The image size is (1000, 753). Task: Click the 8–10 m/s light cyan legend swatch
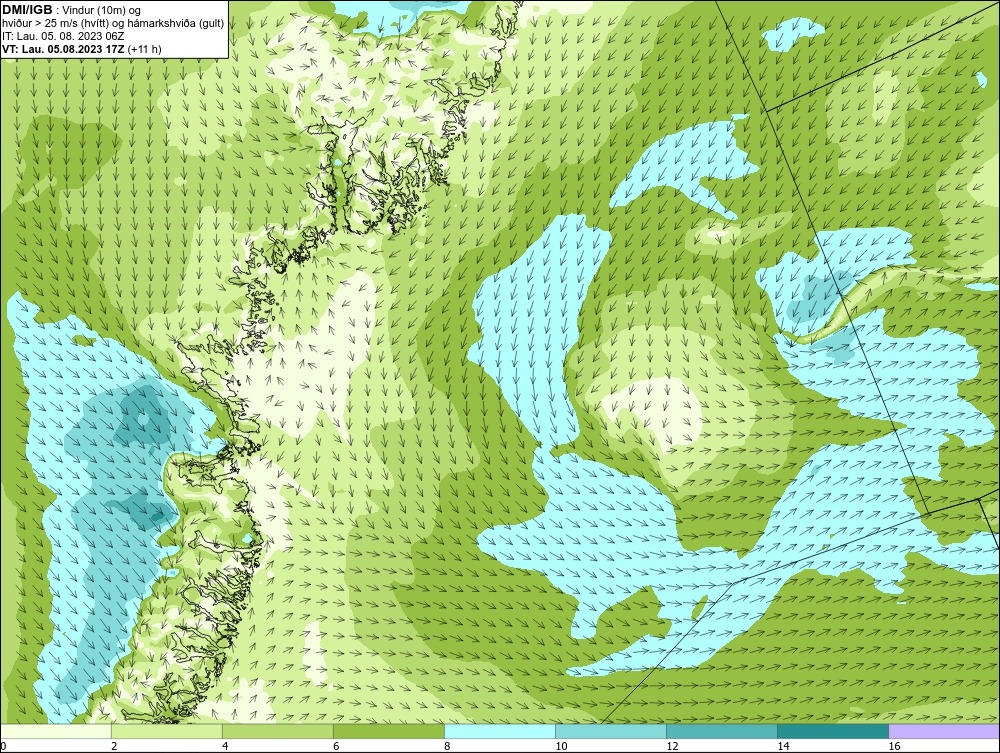(x=499, y=731)
